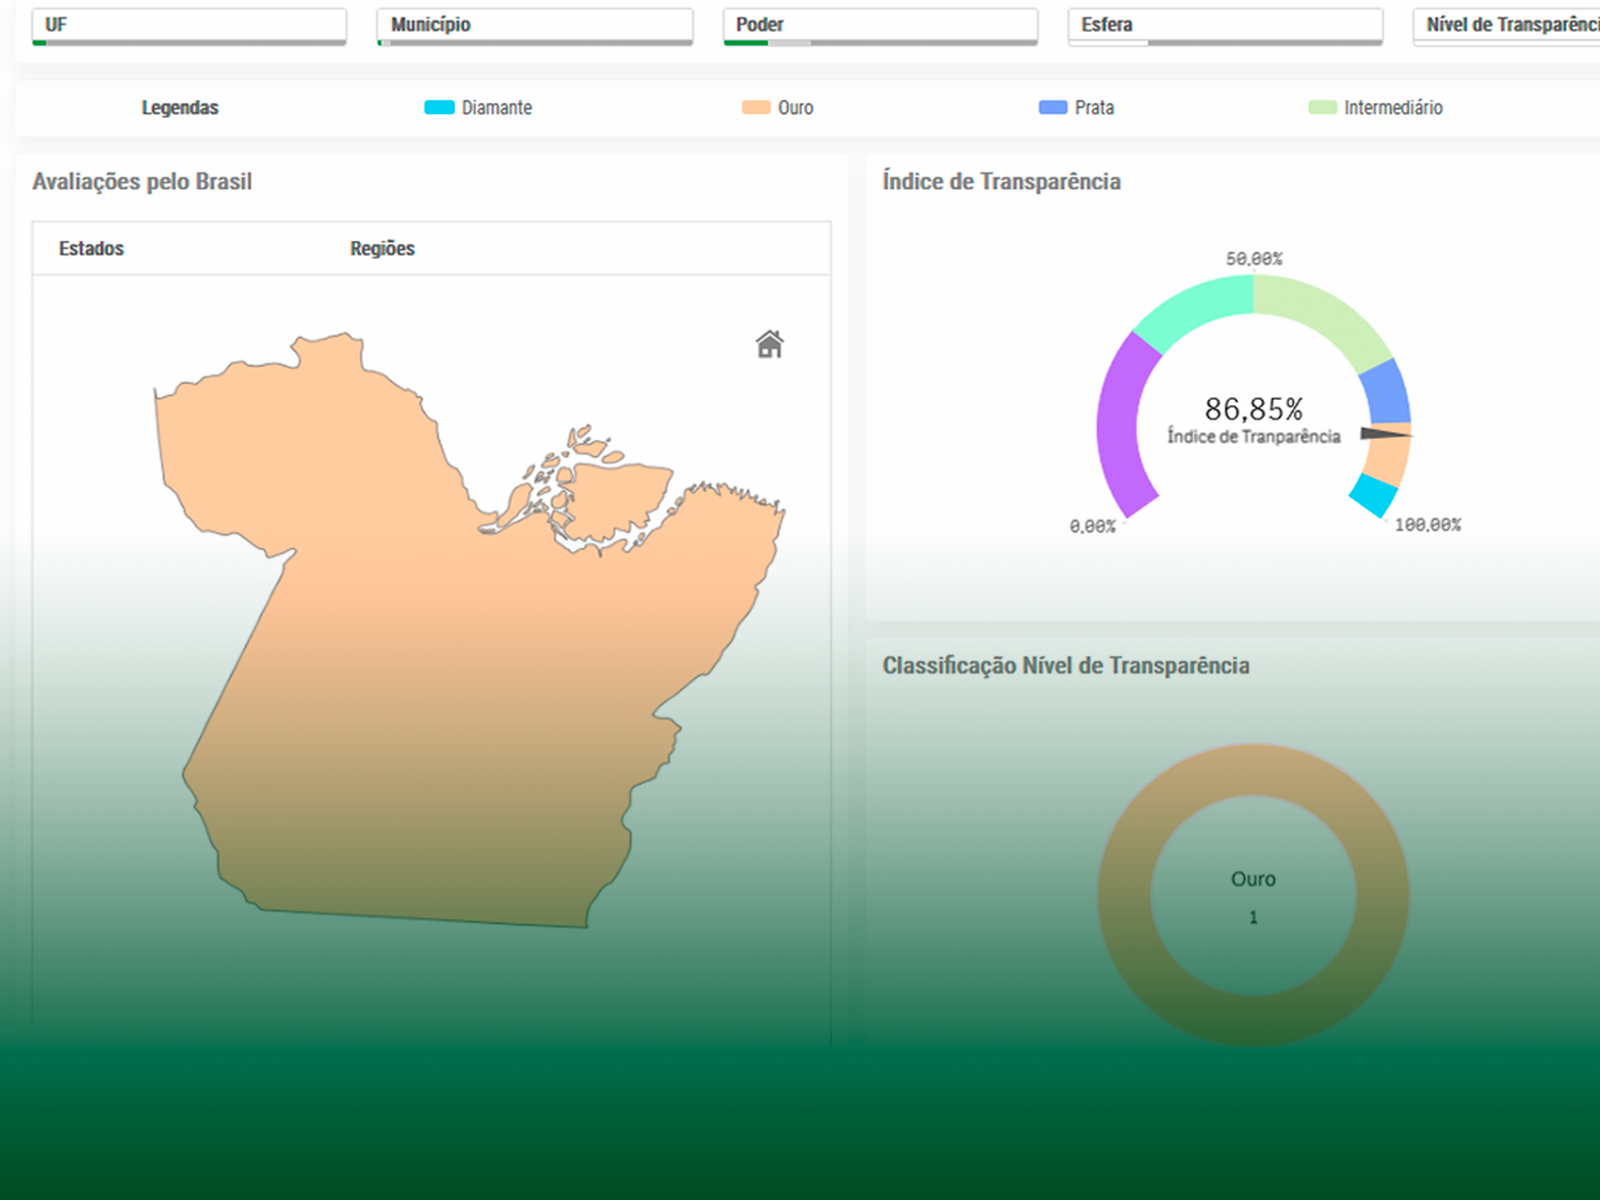Screen dimensions: 1600x1200
Task: Expand the Poder filter
Action: point(880,25)
